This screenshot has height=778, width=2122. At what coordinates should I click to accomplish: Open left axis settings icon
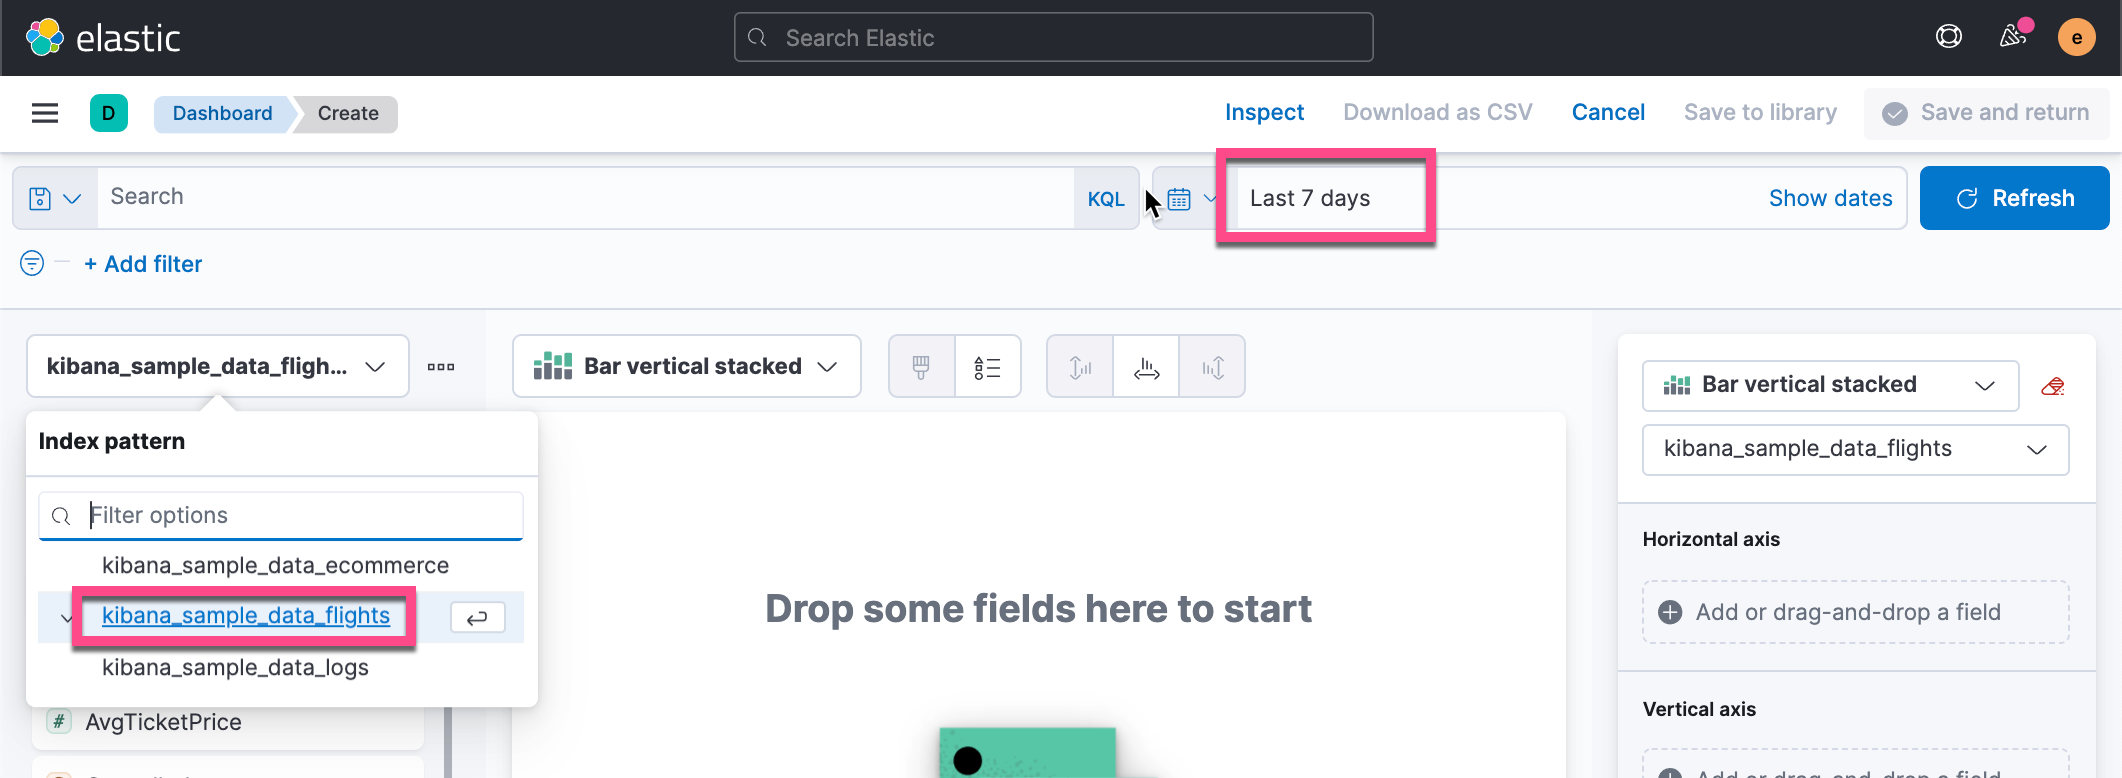[x=1080, y=367]
